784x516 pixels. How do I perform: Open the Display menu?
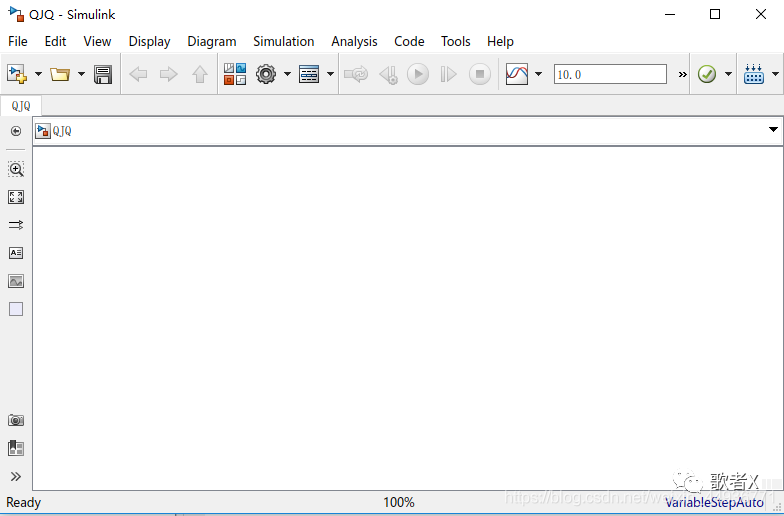coord(150,42)
